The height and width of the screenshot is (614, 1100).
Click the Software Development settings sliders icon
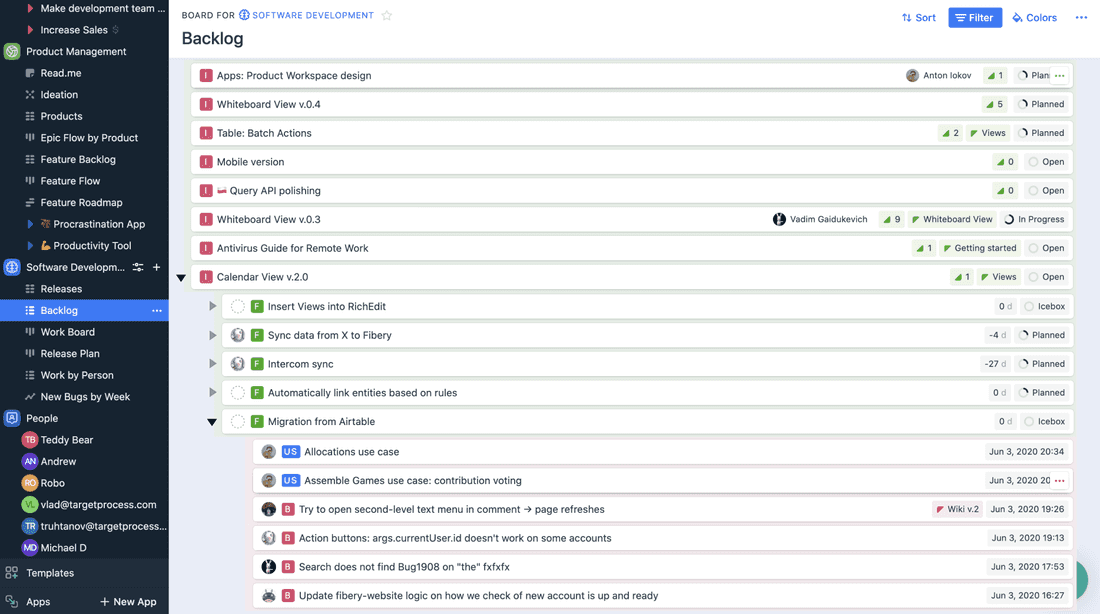[x=138, y=267]
